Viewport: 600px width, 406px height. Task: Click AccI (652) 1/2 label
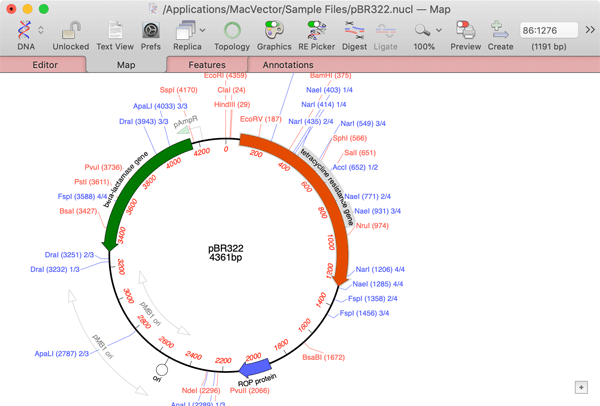pyautogui.click(x=355, y=167)
